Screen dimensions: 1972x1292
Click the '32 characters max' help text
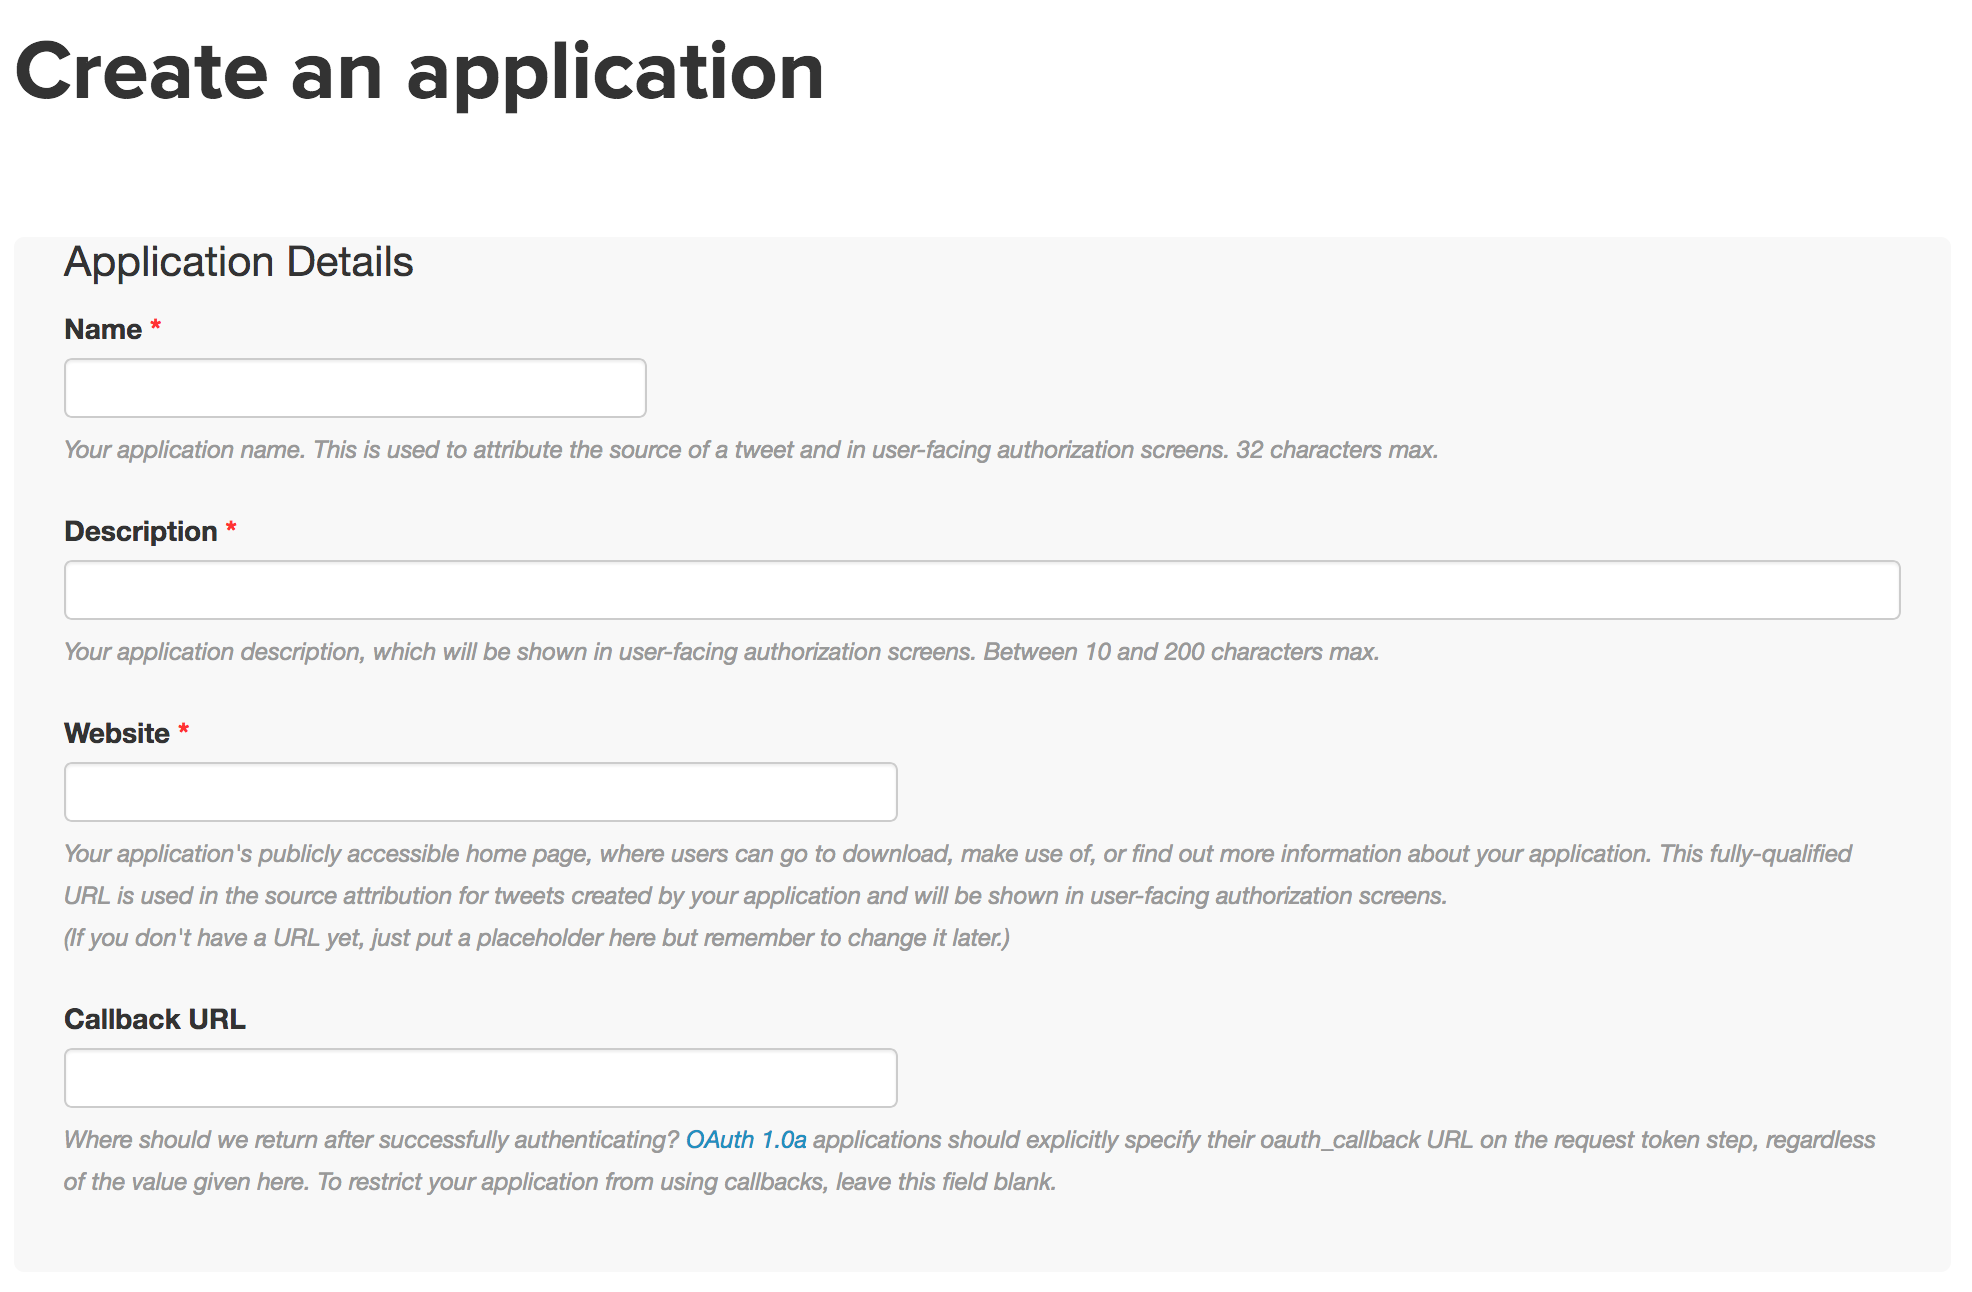(1337, 450)
